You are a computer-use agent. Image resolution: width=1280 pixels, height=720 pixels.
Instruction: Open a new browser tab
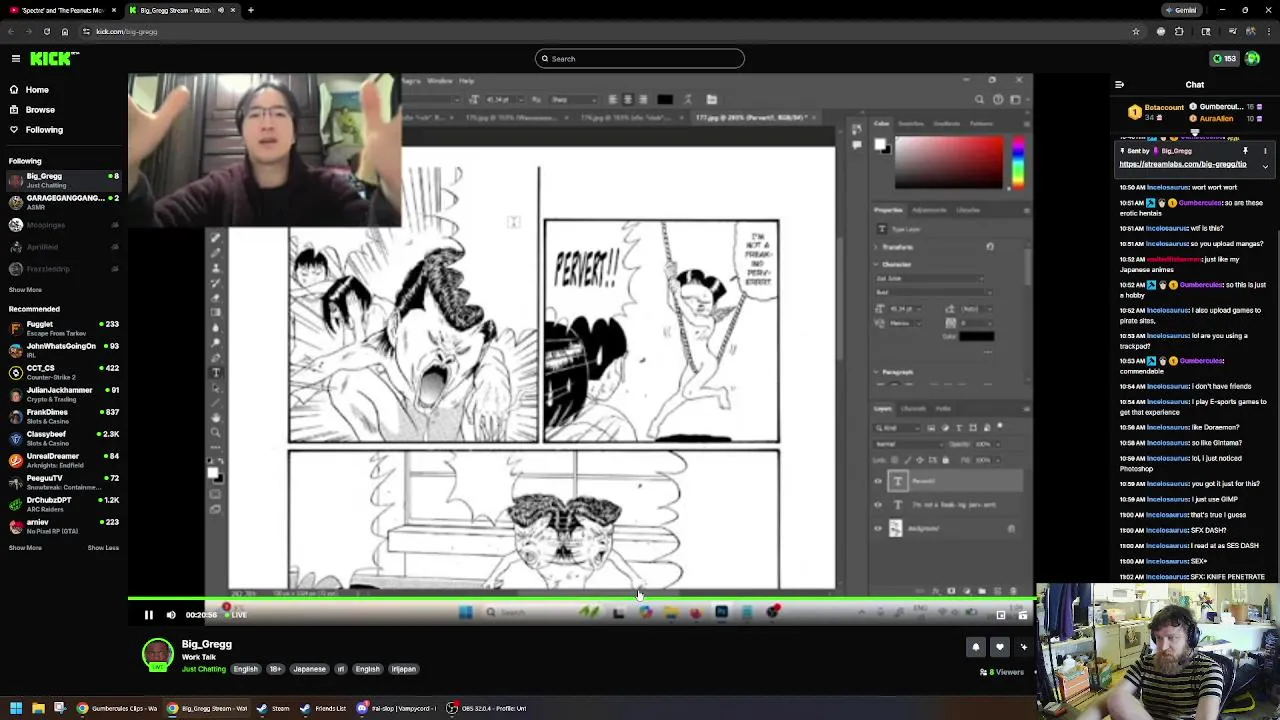pyautogui.click(x=250, y=10)
